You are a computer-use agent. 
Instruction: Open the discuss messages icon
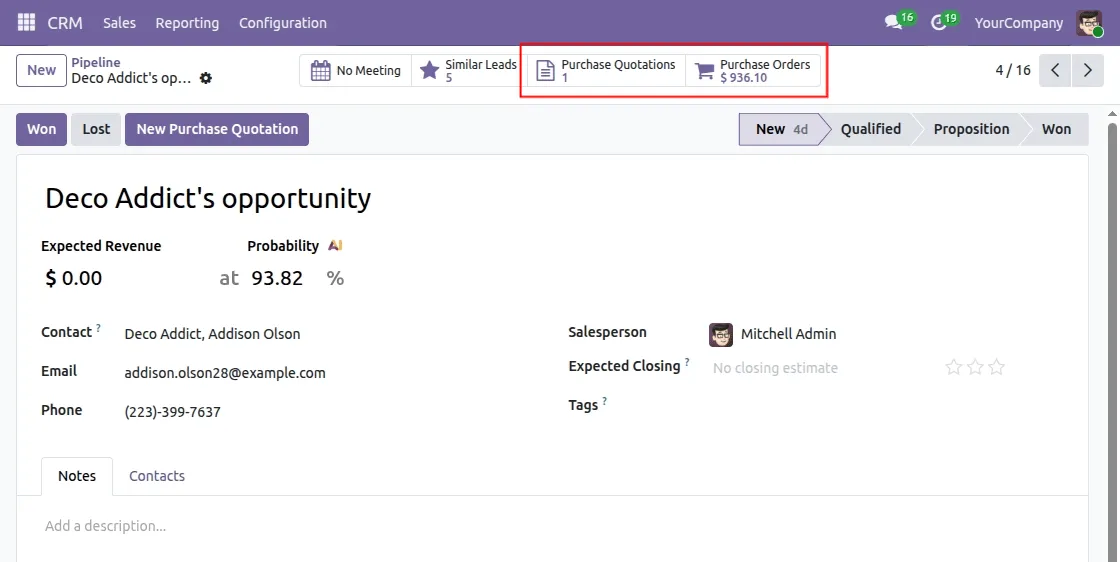[893, 22]
